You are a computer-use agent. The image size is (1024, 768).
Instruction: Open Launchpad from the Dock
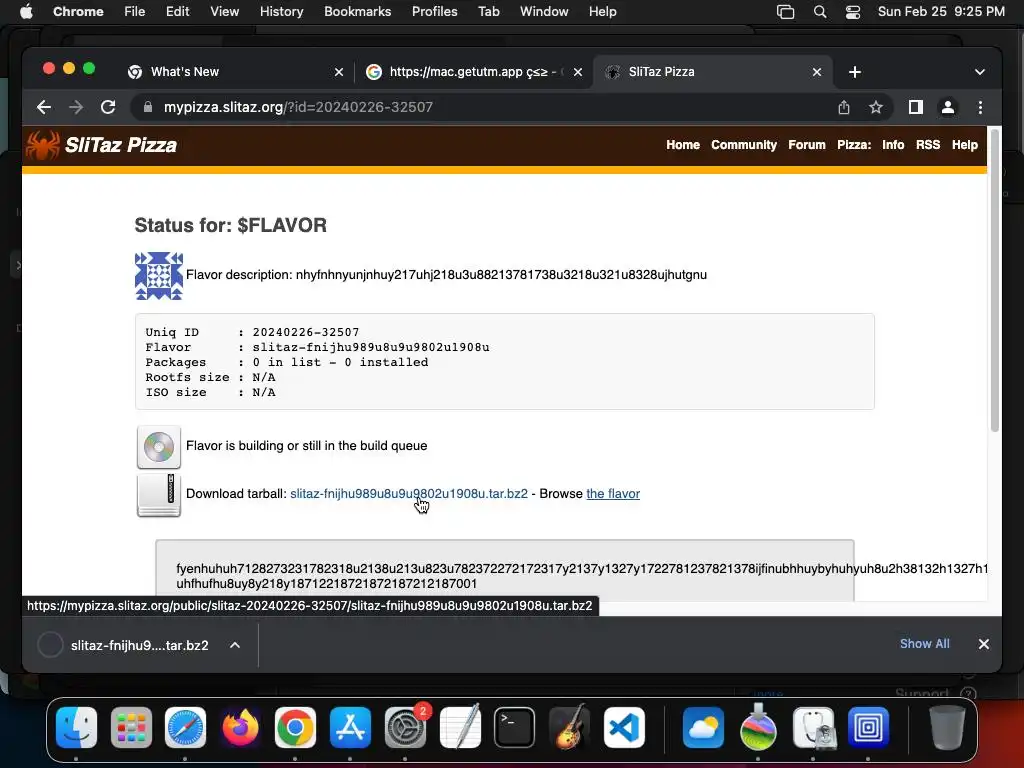pyautogui.click(x=131, y=727)
